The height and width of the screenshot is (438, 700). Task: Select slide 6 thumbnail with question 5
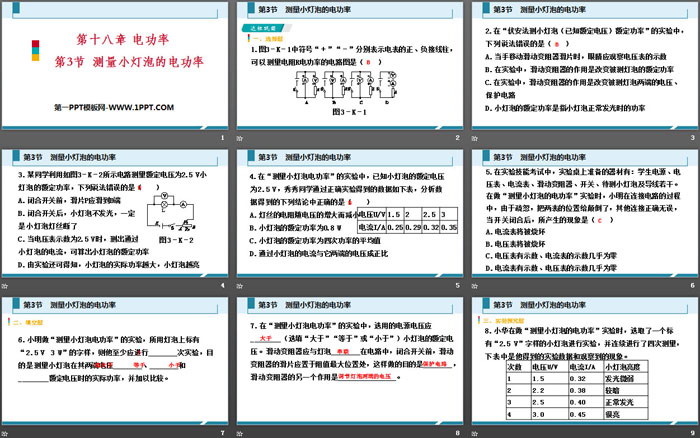[585, 213]
